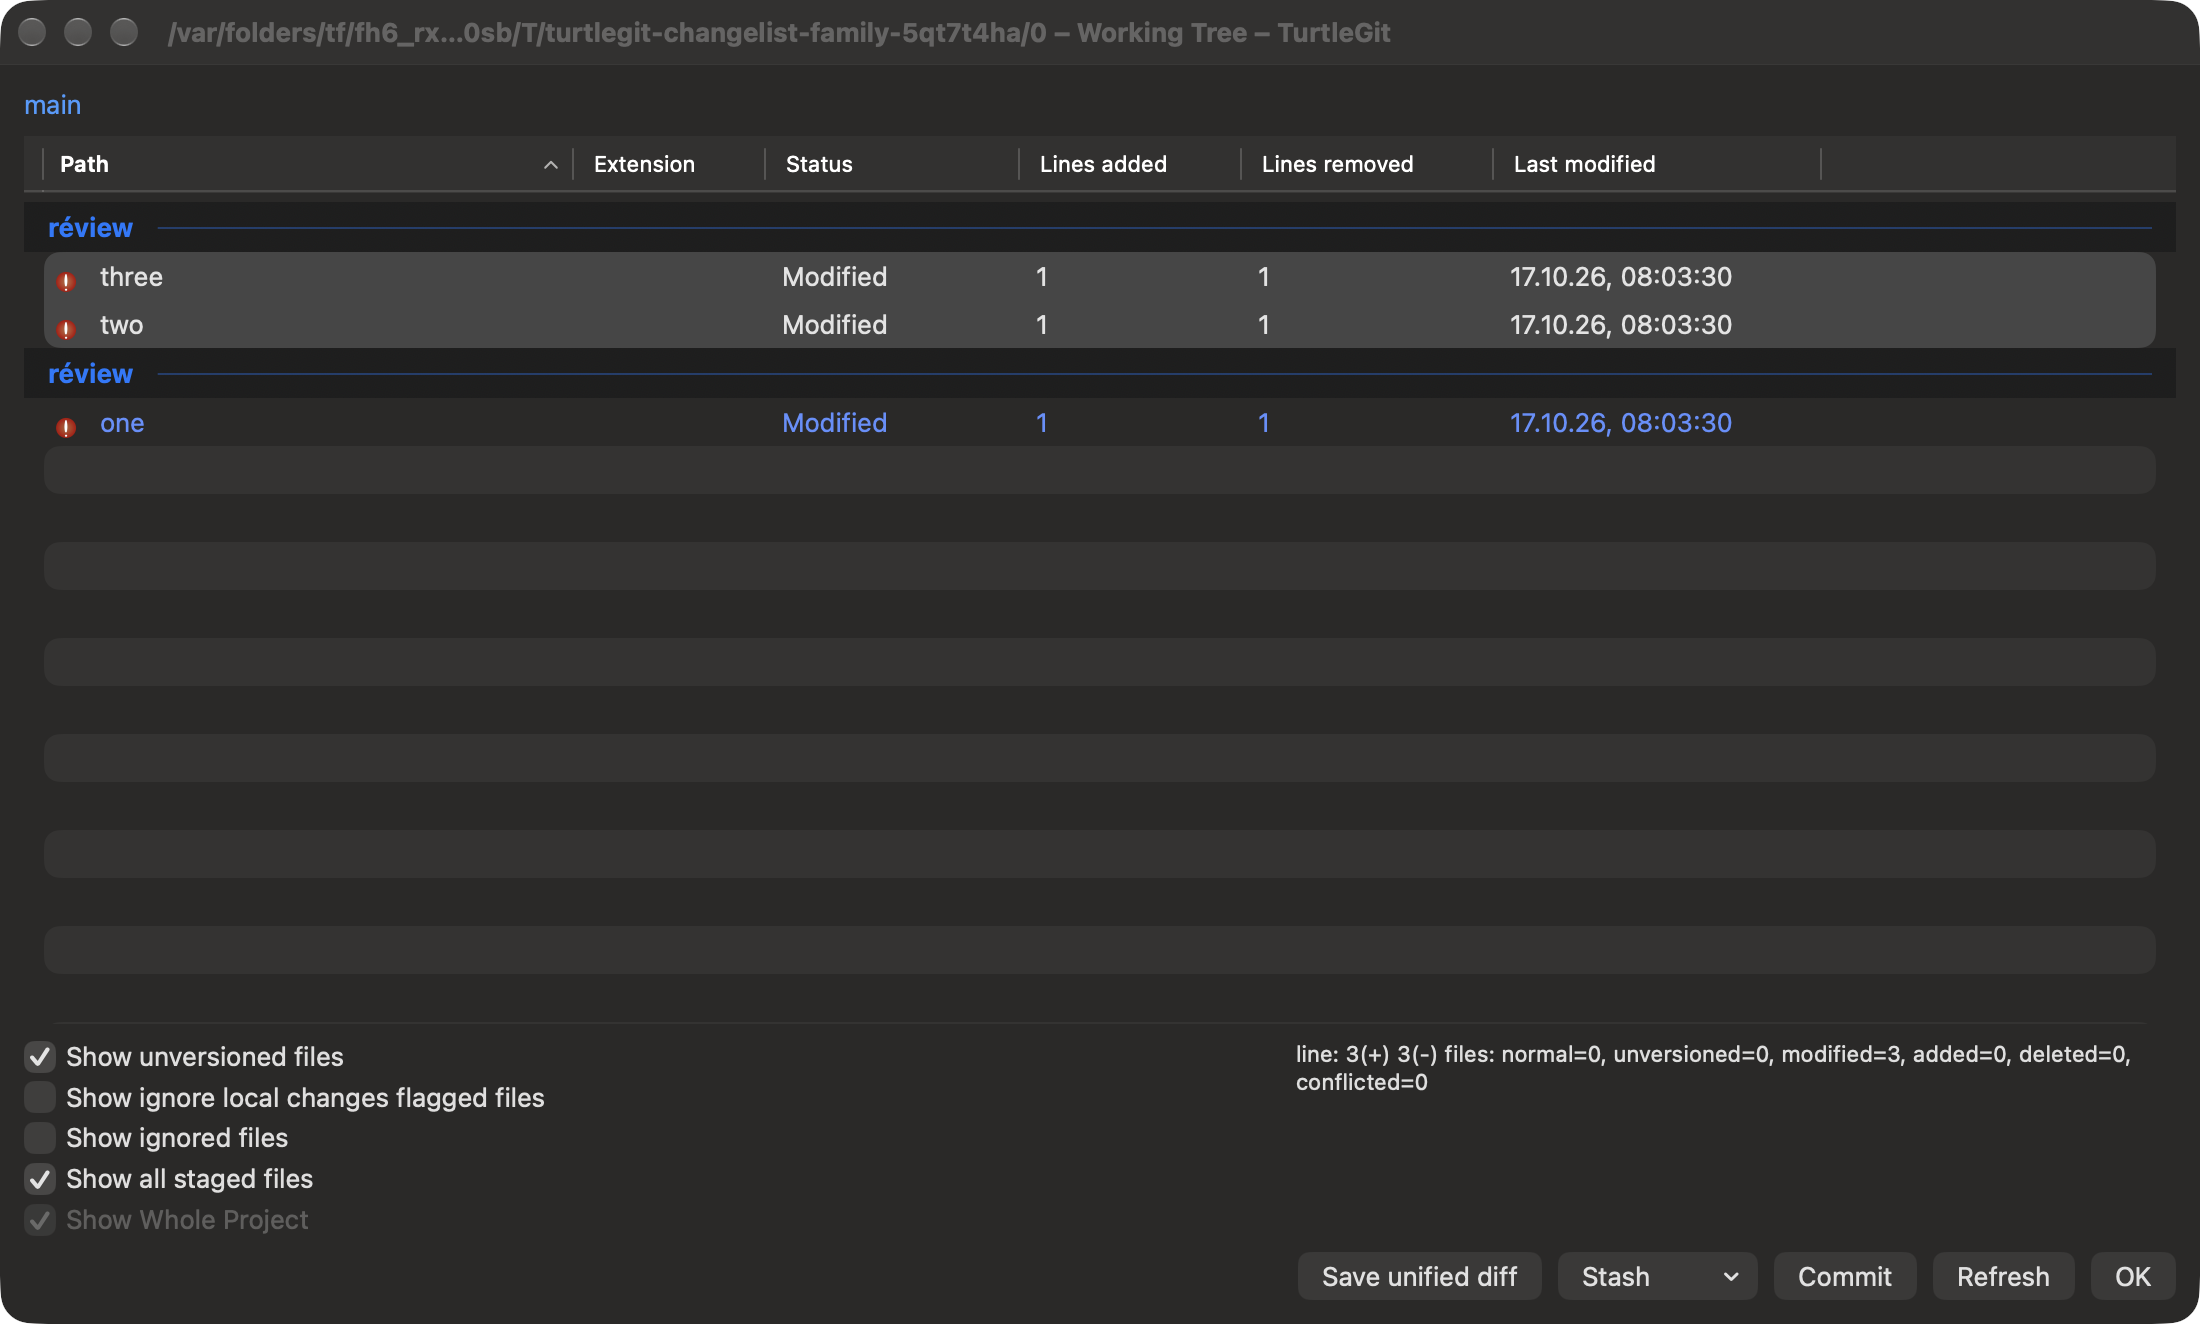Sort by Last modified column header
The width and height of the screenshot is (2200, 1324).
[1656, 164]
